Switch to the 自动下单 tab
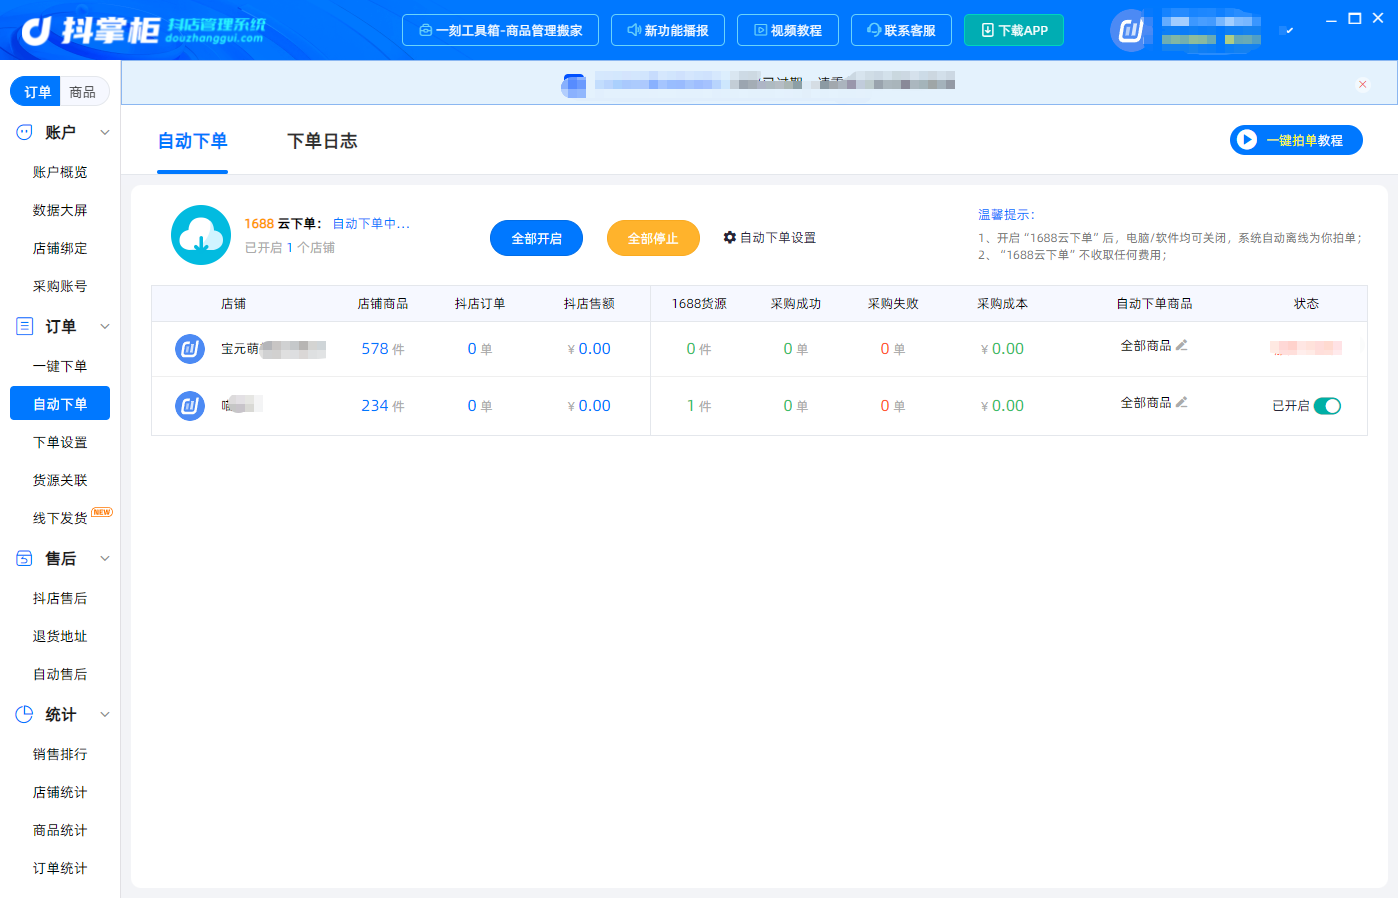Screen dimensions: 1398x898 click(x=193, y=141)
